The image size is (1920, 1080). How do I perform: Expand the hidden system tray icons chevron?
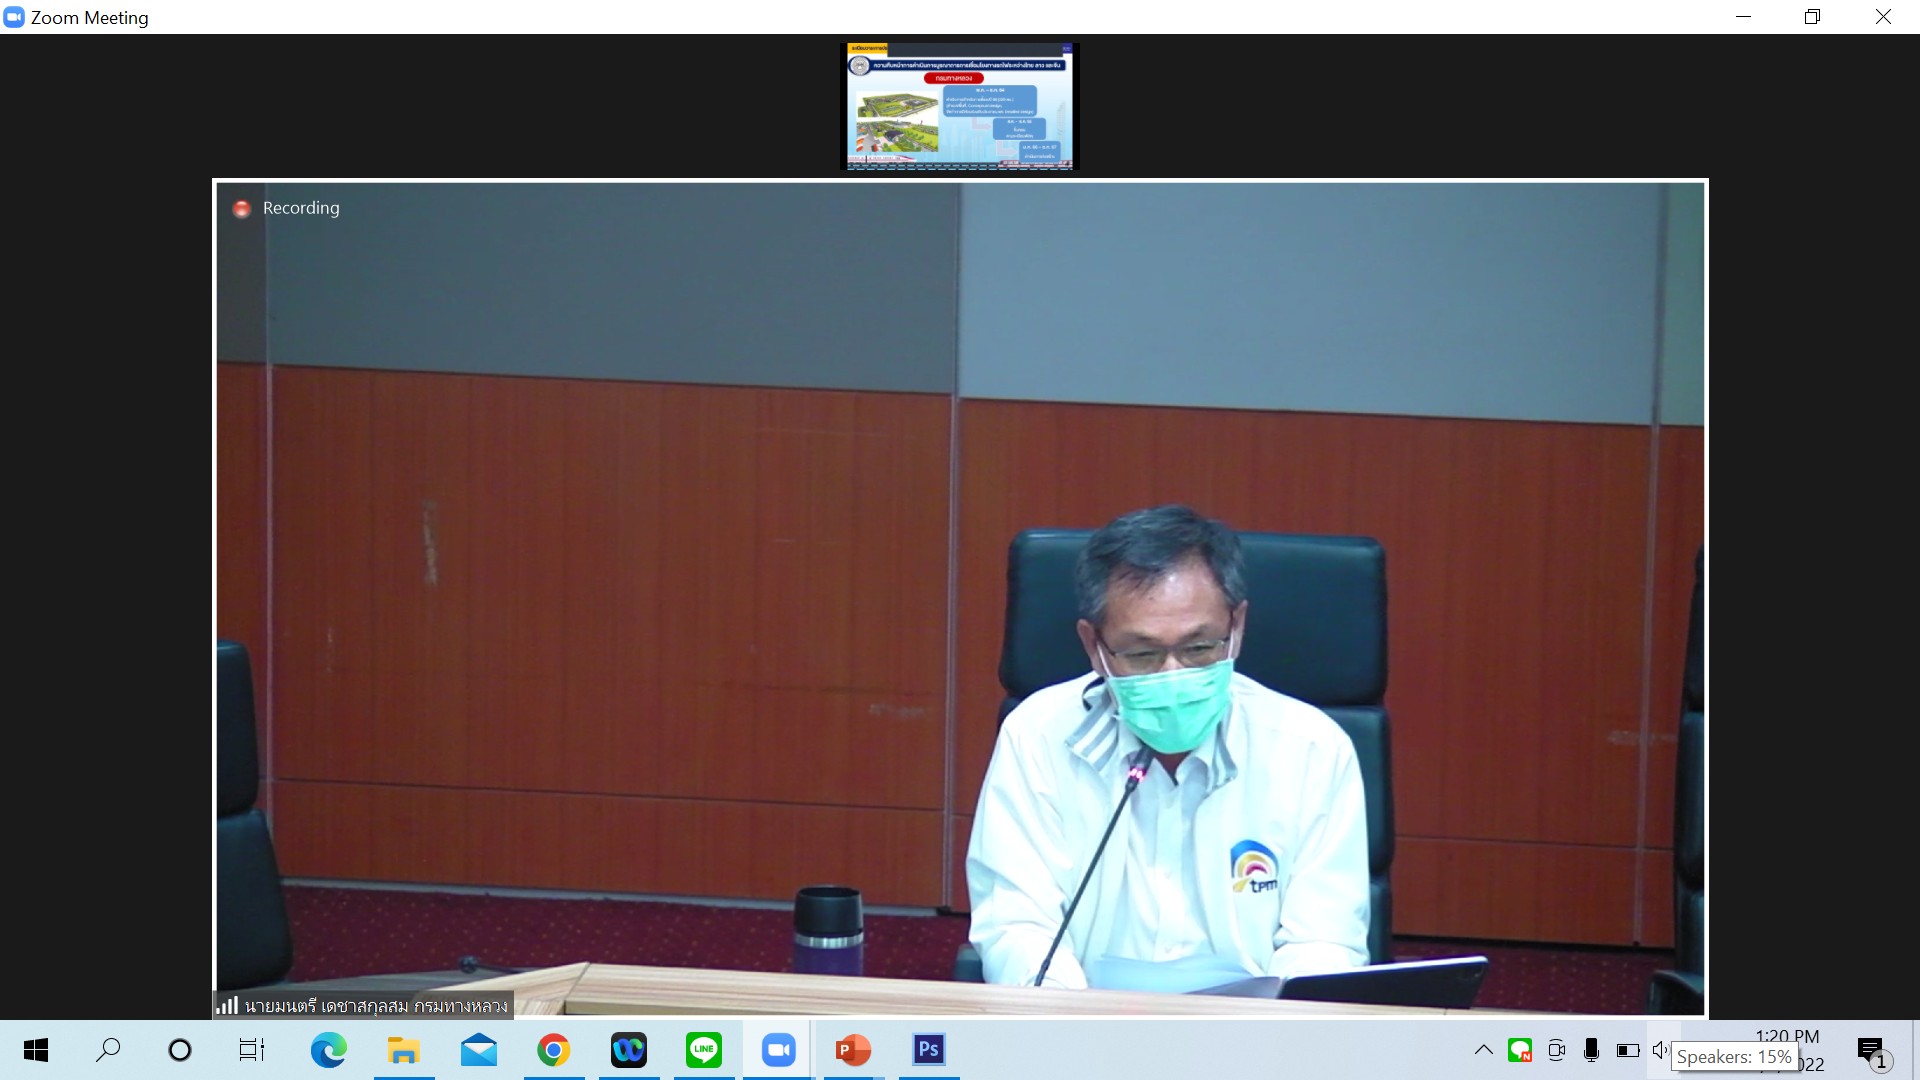(1484, 1050)
